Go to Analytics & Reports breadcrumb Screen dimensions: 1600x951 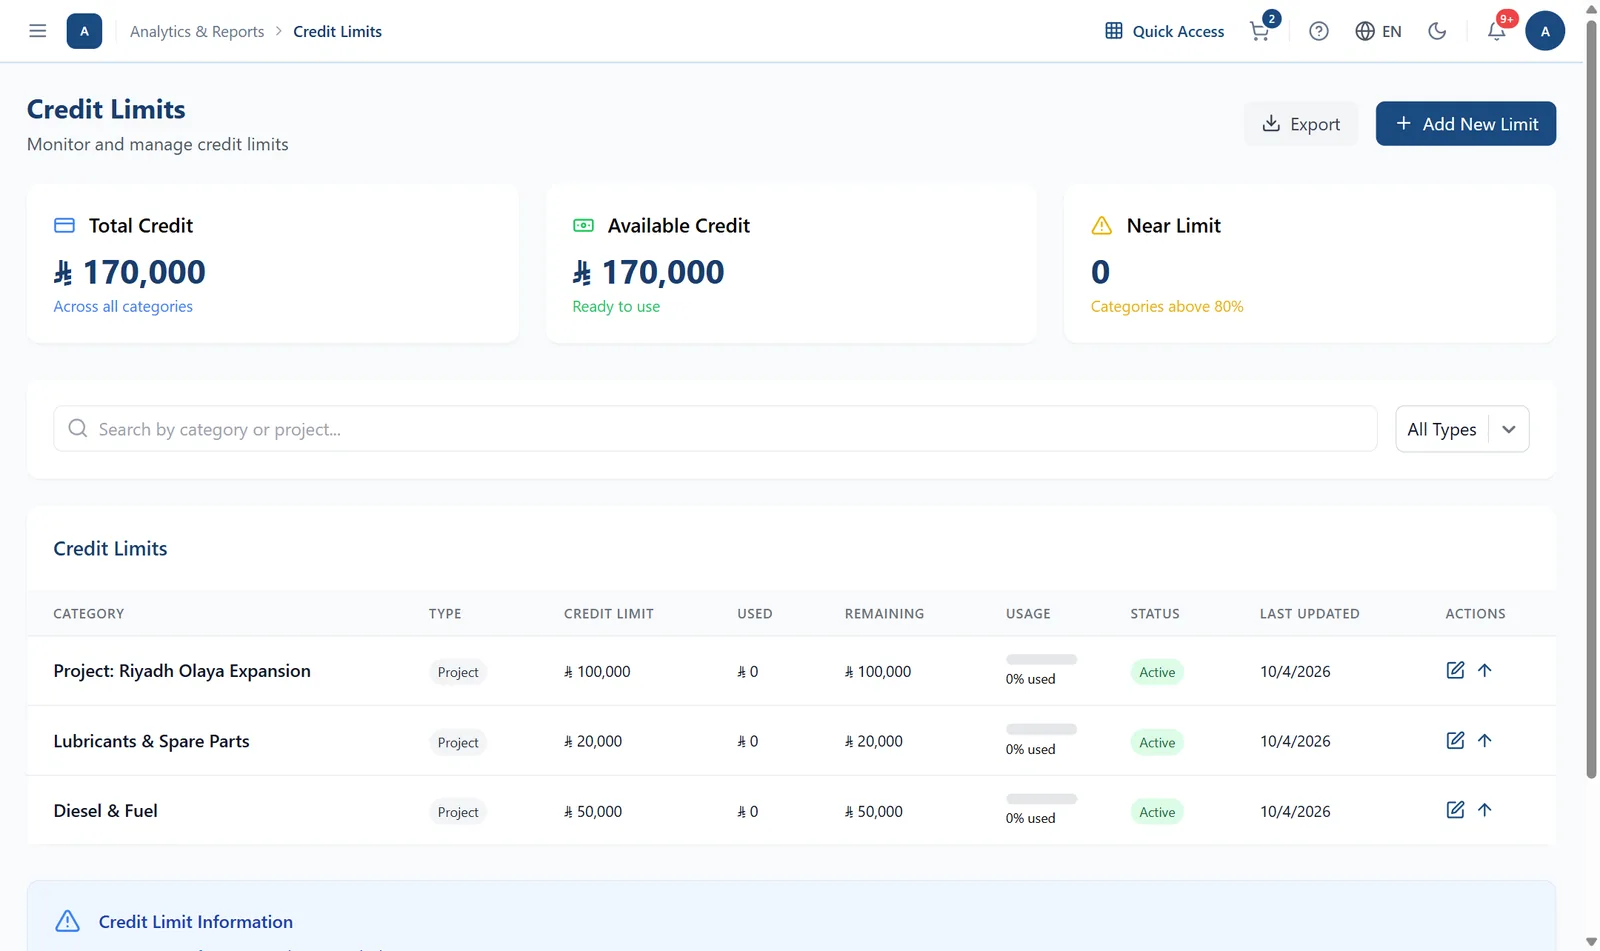click(197, 31)
